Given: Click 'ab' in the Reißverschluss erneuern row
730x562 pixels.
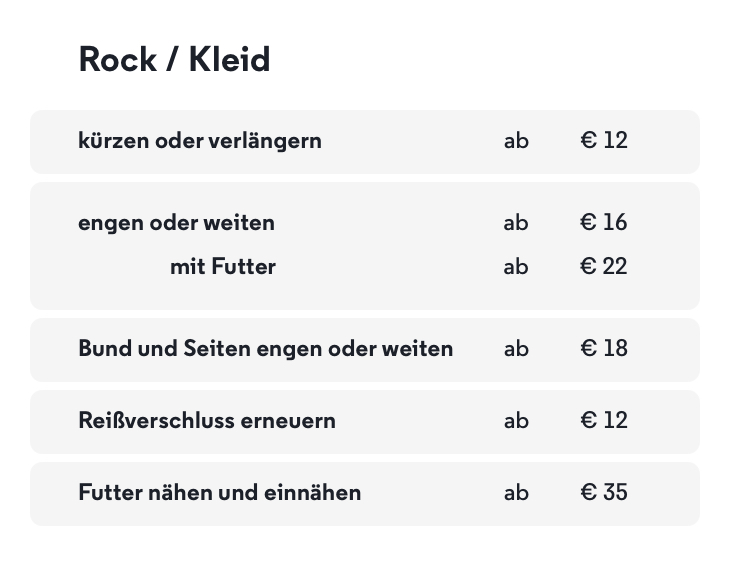Looking at the screenshot, I should (x=516, y=422).
